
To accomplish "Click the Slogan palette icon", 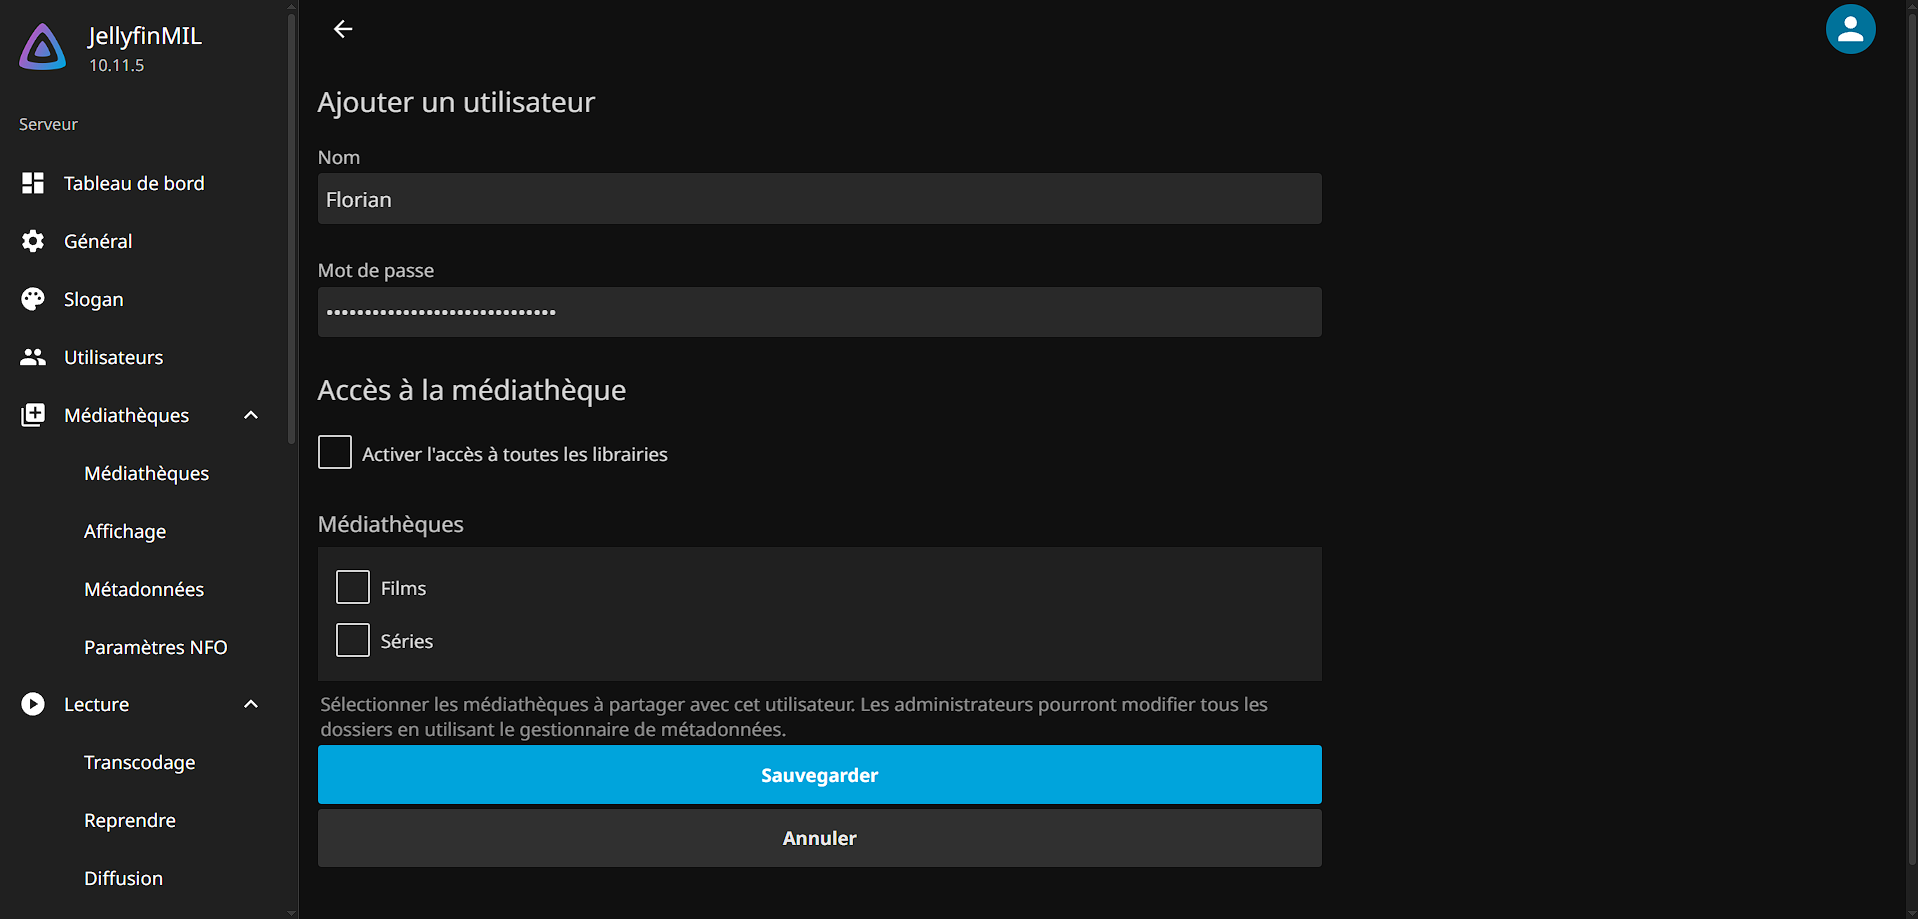I will coord(33,299).
